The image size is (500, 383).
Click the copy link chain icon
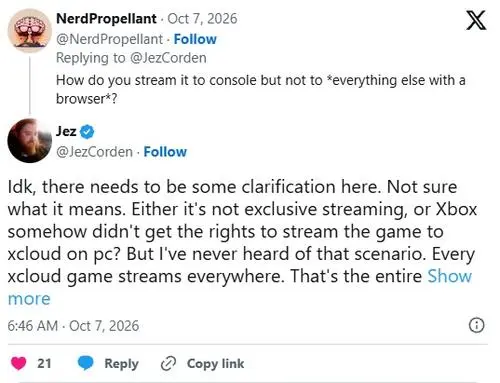pos(168,364)
